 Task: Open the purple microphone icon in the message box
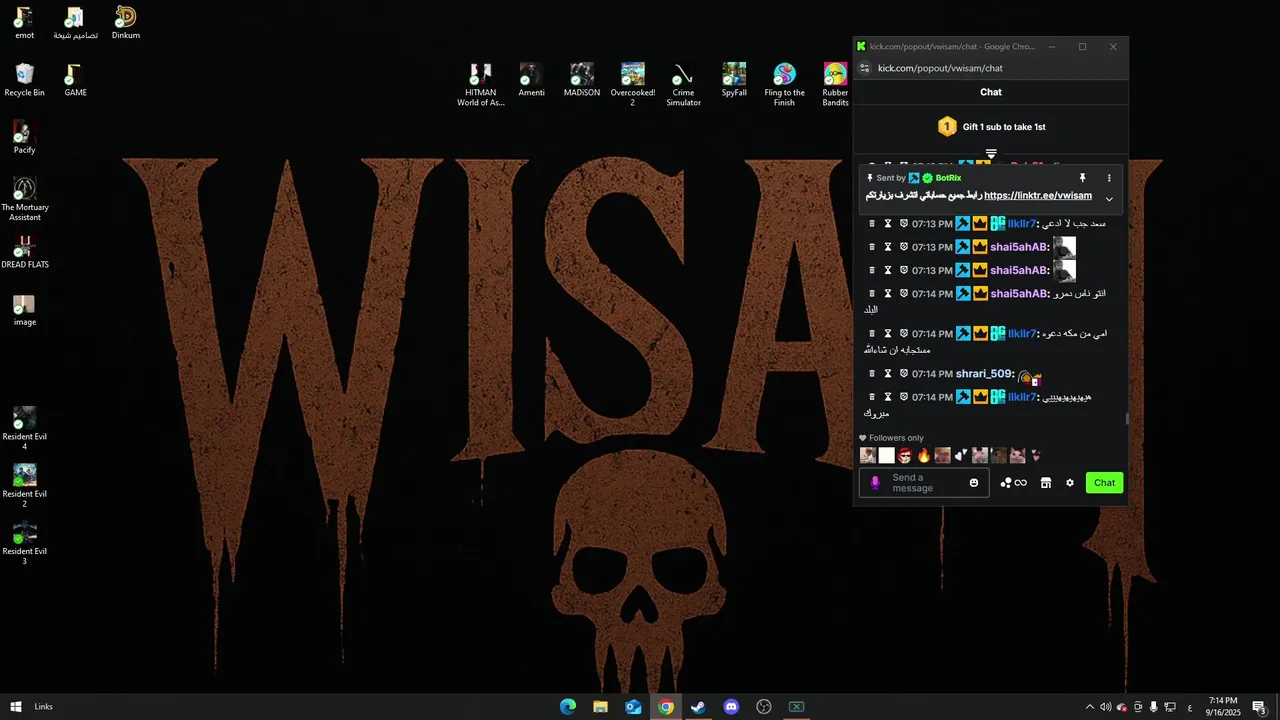[875, 483]
